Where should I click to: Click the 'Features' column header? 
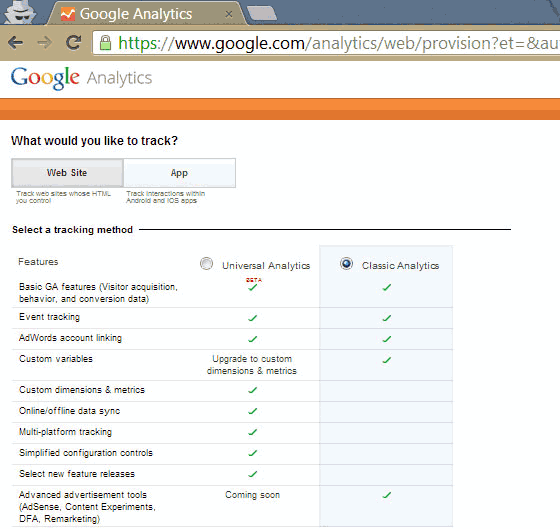tap(38, 262)
